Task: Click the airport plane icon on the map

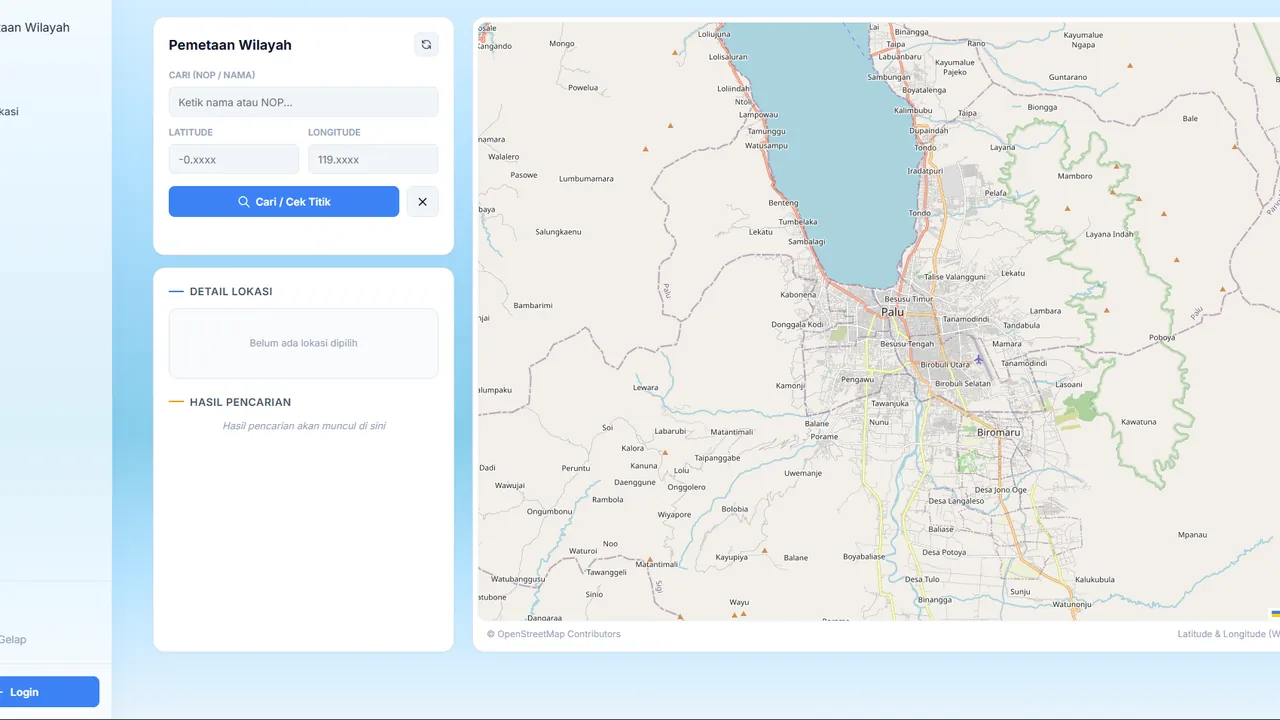Action: click(978, 359)
